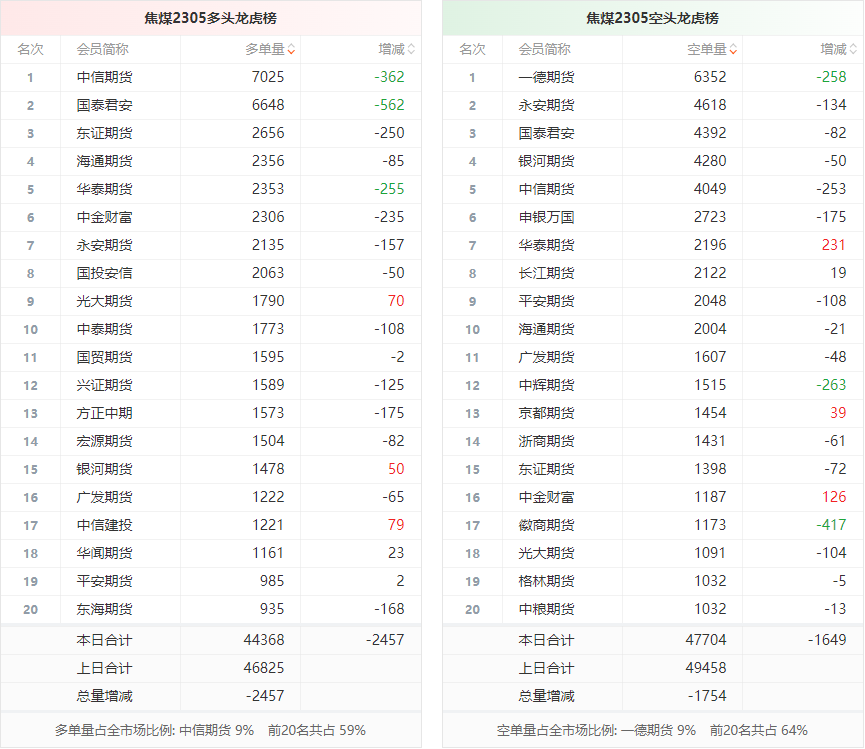Viewport: 865px width, 749px height.
Task: Select 焦煤2305空头龙虎榜 title tab
Action: click(x=652, y=18)
